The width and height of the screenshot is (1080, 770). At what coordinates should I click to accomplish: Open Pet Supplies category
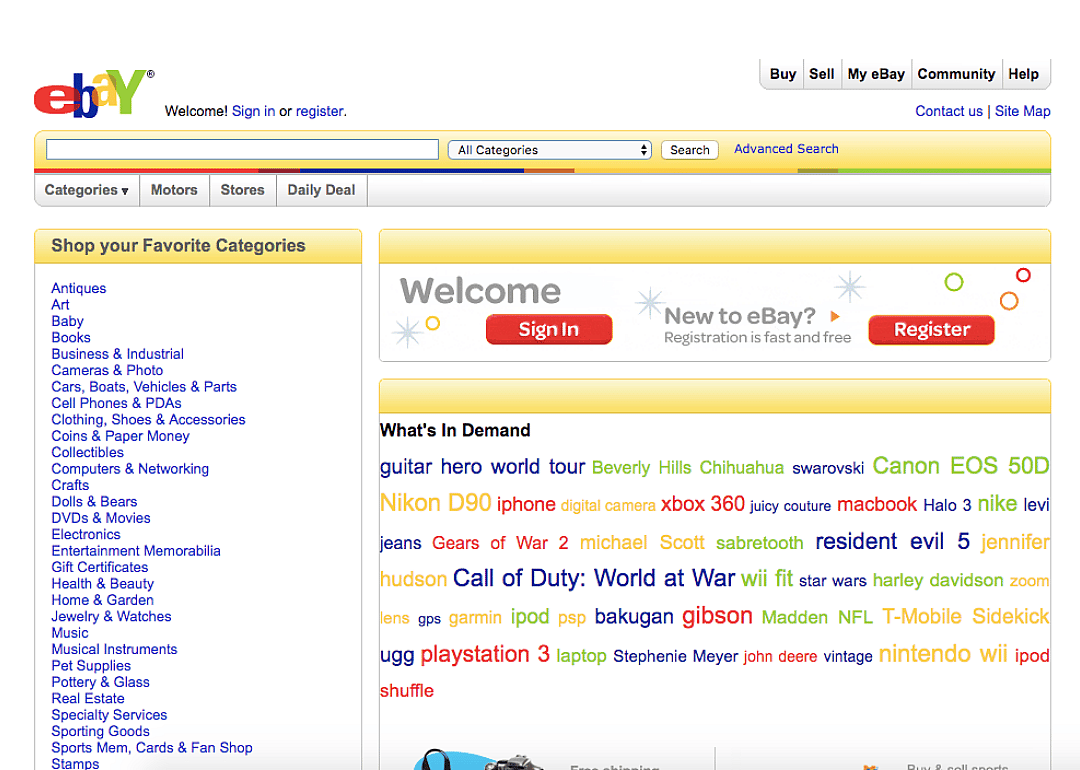pos(91,666)
